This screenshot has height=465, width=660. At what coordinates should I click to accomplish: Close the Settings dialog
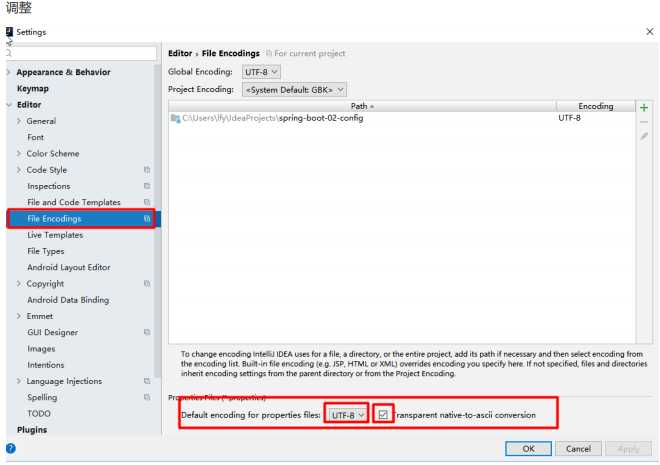click(x=649, y=32)
